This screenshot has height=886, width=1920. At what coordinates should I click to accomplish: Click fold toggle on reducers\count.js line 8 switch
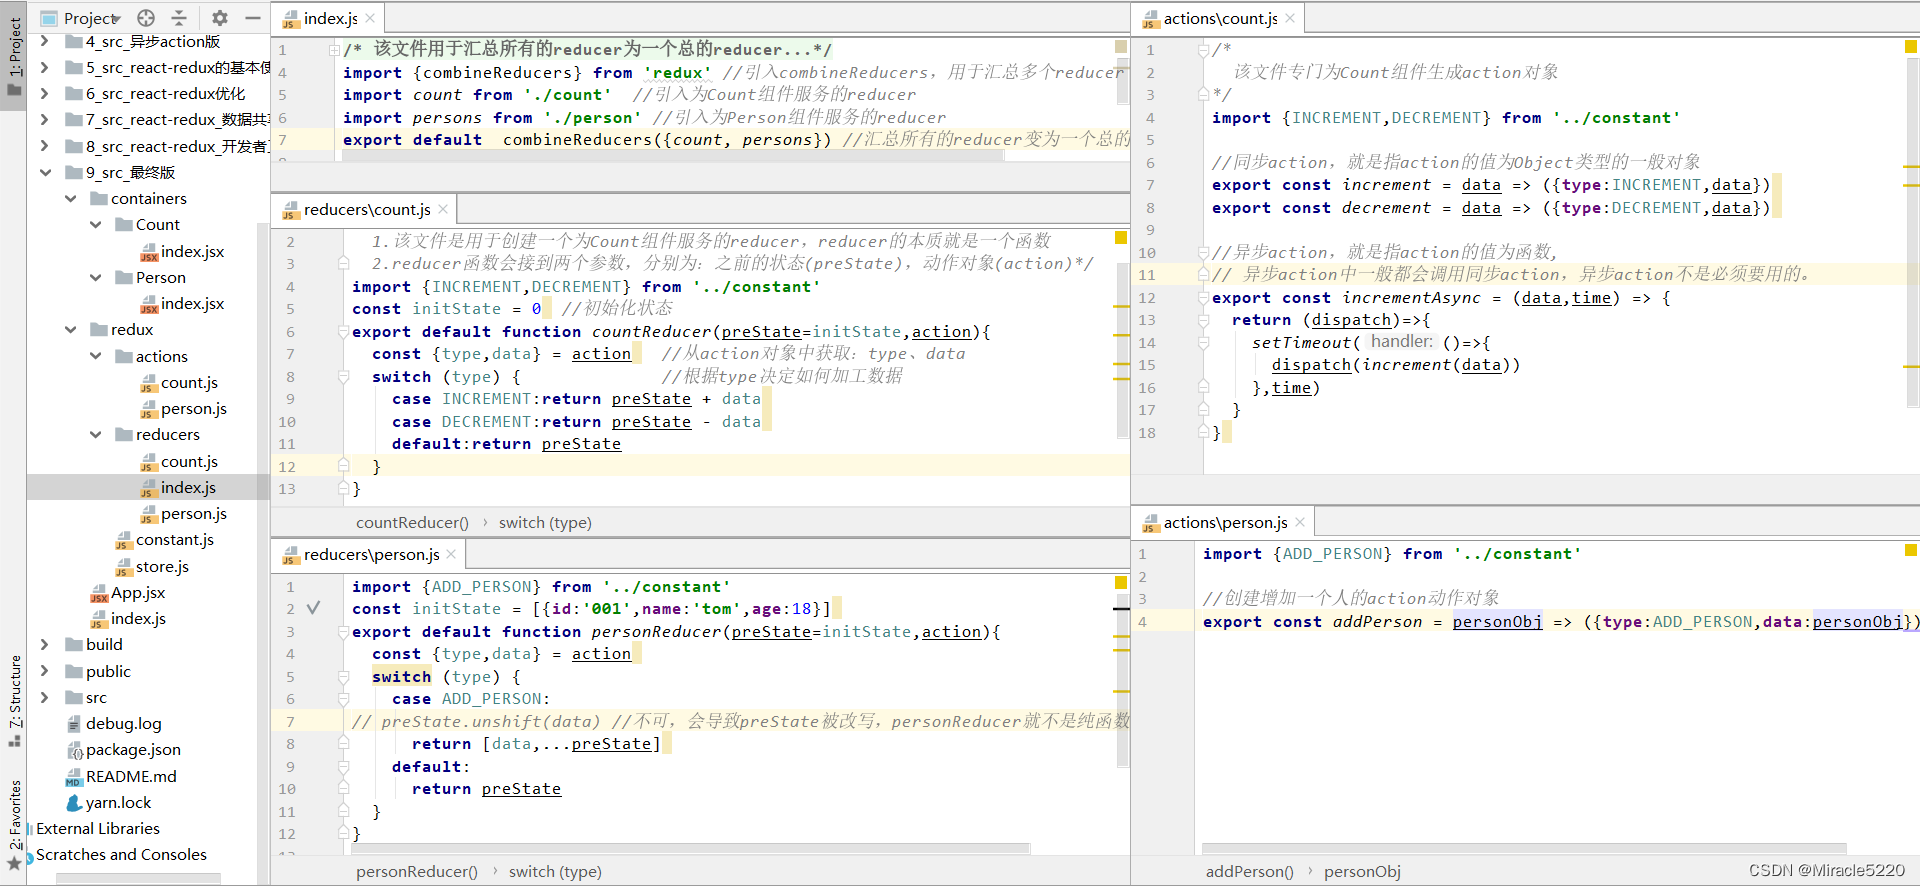343,377
